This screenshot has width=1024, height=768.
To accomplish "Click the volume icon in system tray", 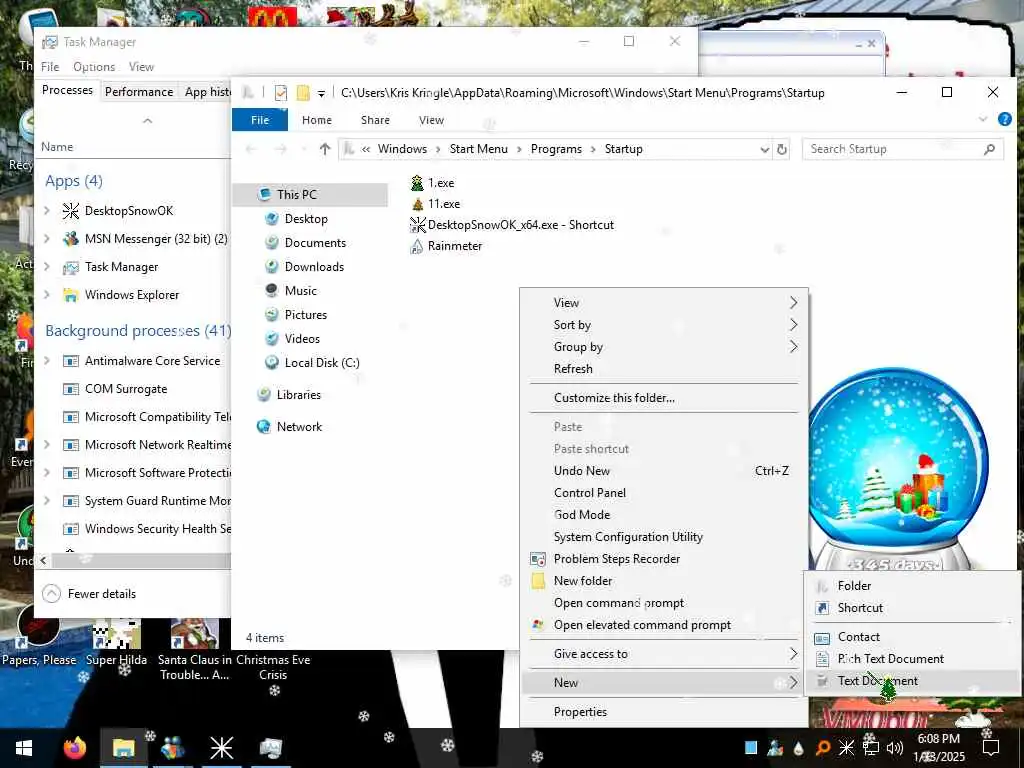I will 895,748.
